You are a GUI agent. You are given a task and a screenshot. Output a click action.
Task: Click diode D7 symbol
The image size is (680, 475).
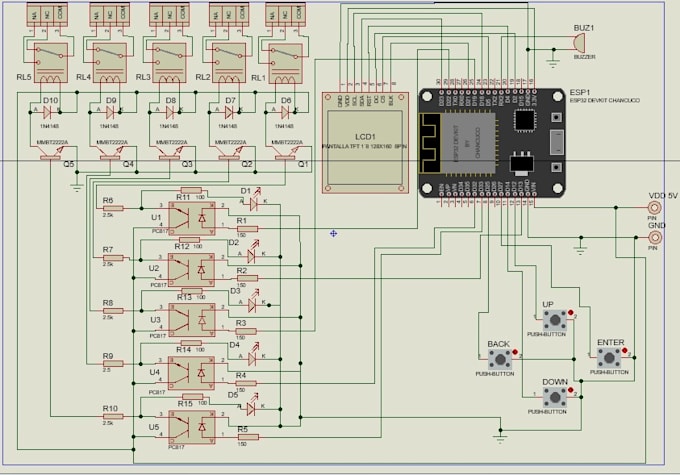[229, 113]
